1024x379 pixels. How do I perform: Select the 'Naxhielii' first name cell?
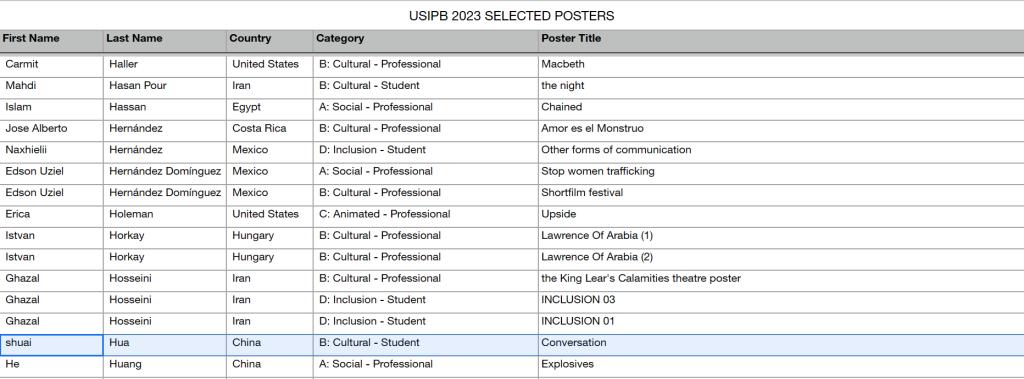52,152
